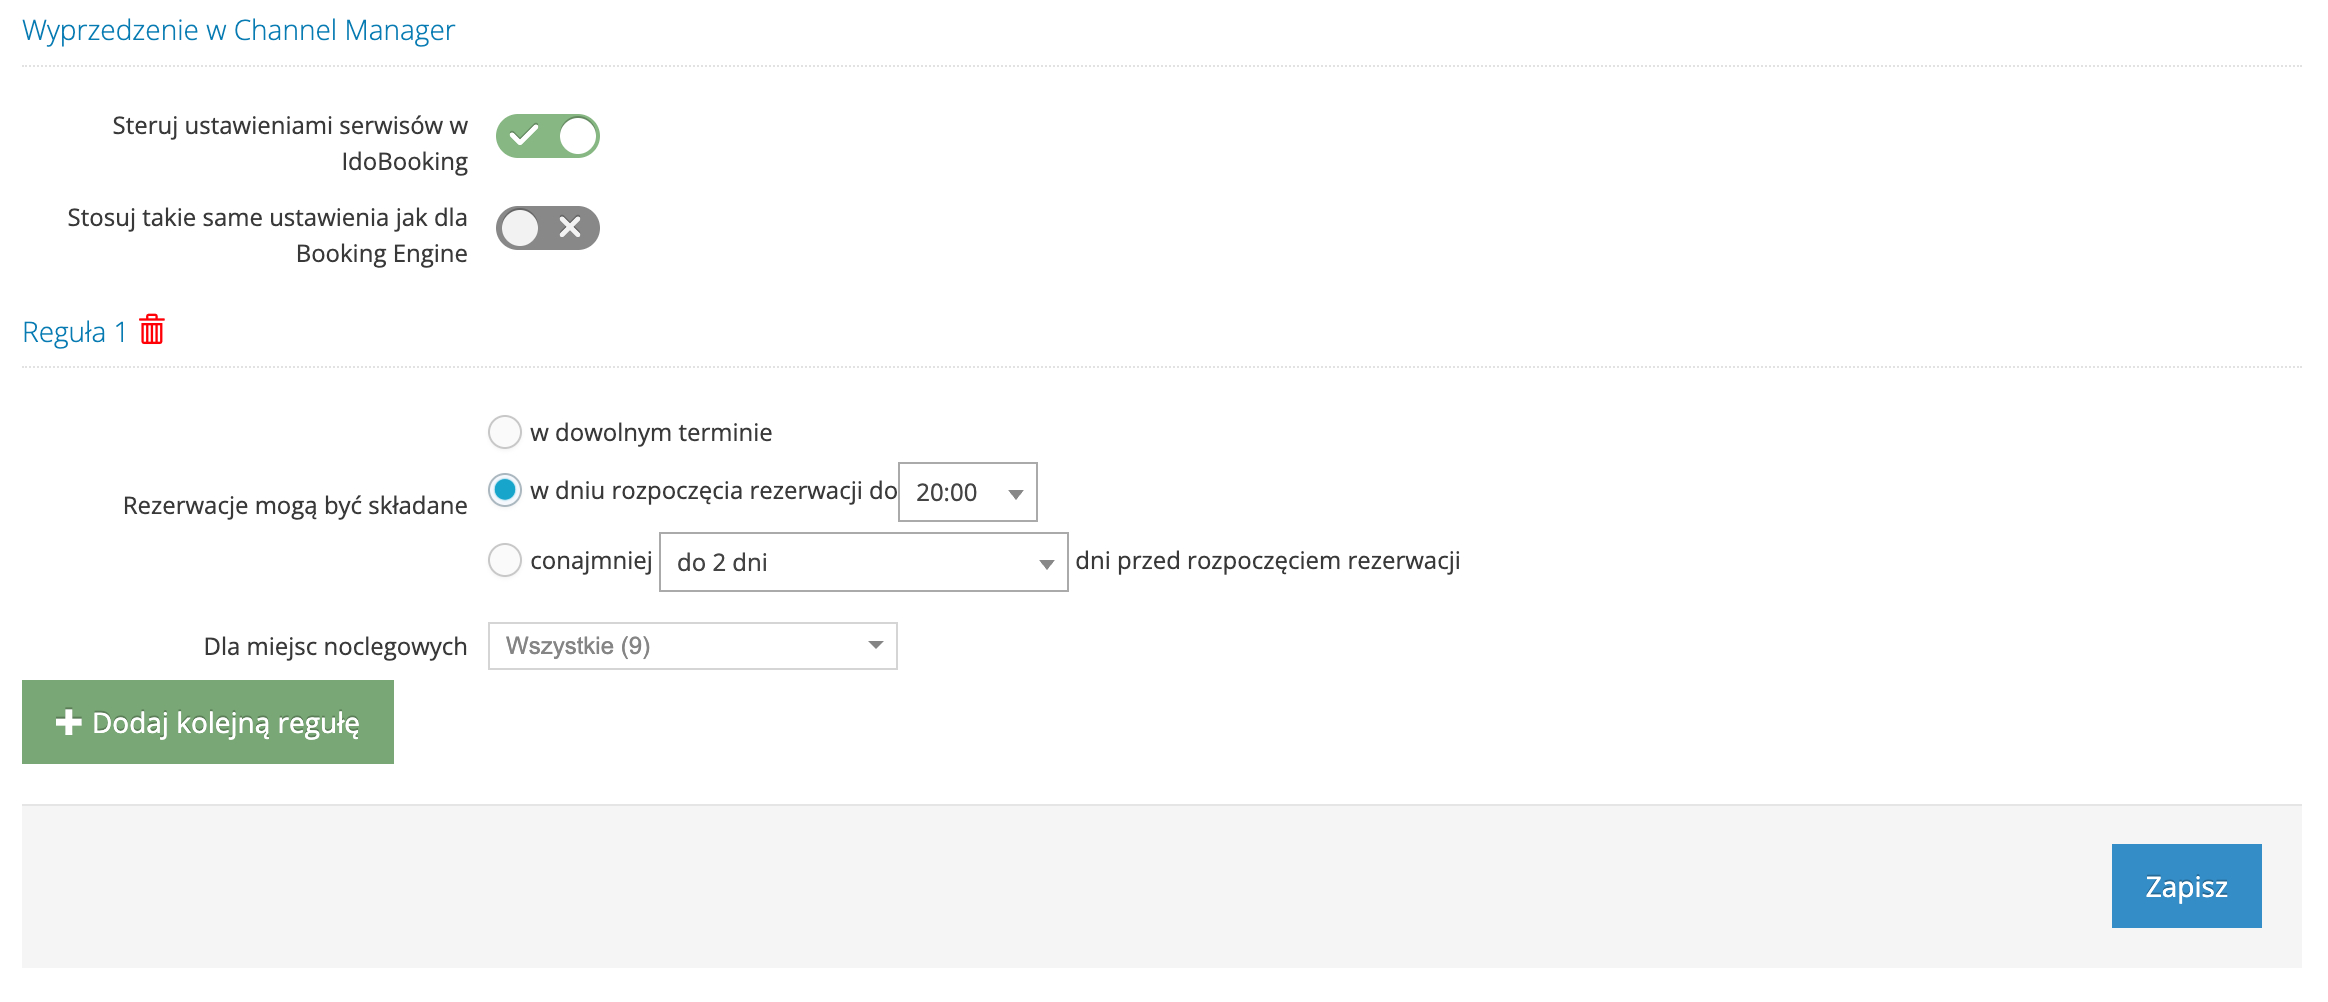Image resolution: width=2328 pixels, height=1002 pixels.
Task: Open the 20:00 time dropdown
Action: [965, 492]
